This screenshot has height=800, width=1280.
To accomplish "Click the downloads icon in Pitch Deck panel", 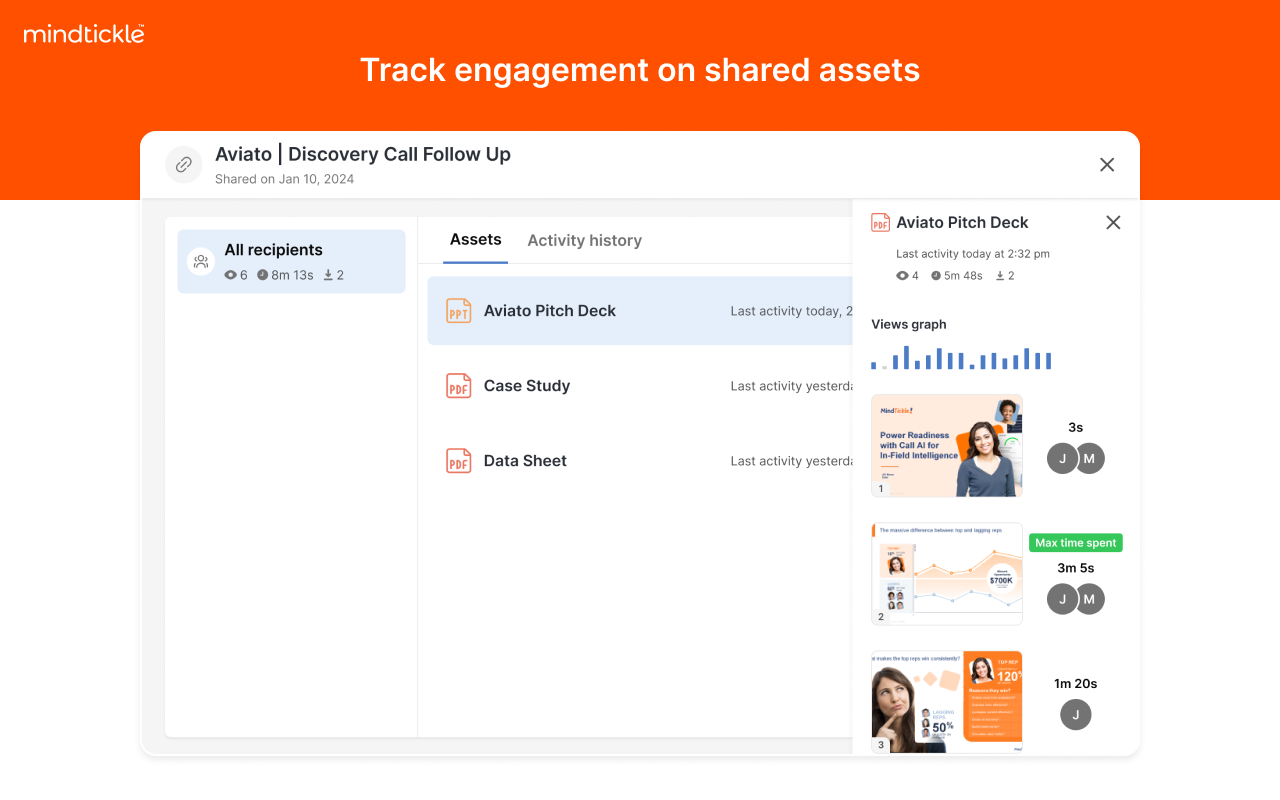I will click(1000, 276).
